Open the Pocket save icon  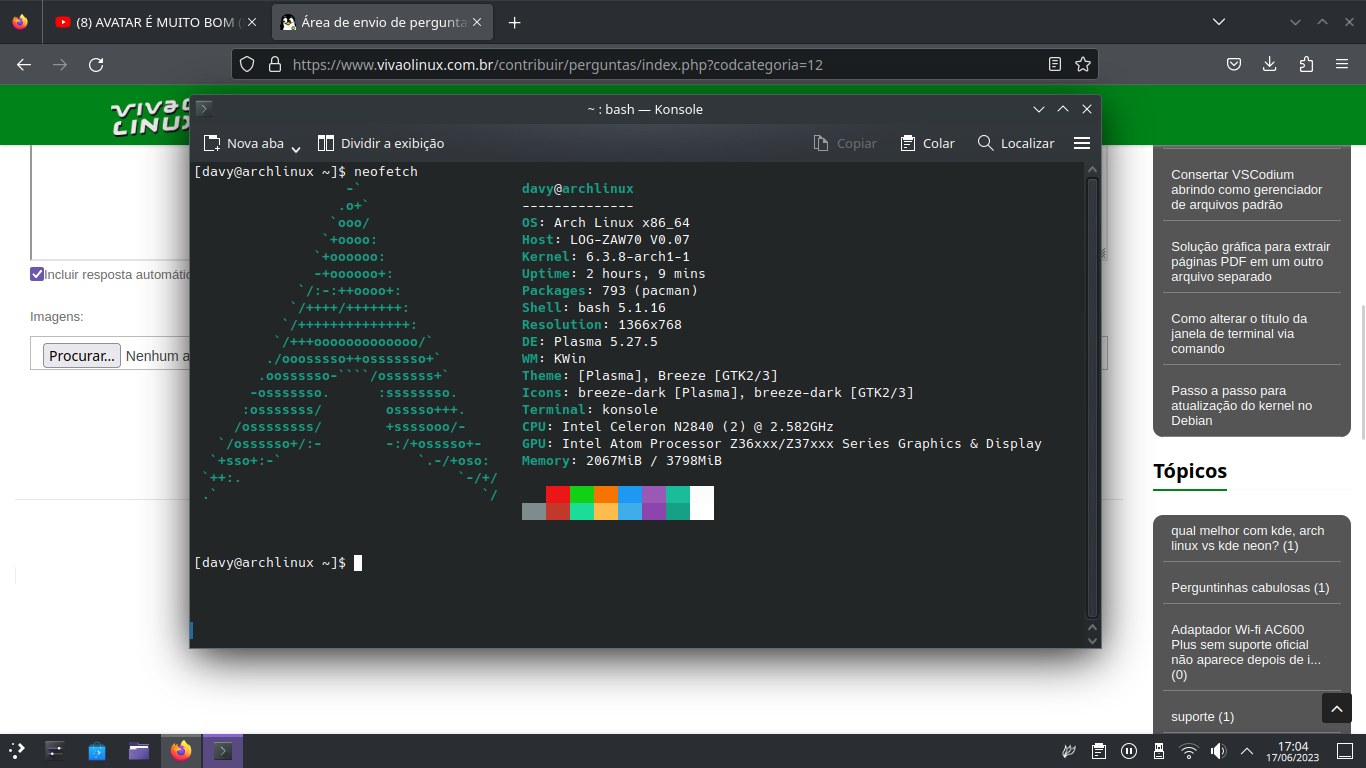1234,64
